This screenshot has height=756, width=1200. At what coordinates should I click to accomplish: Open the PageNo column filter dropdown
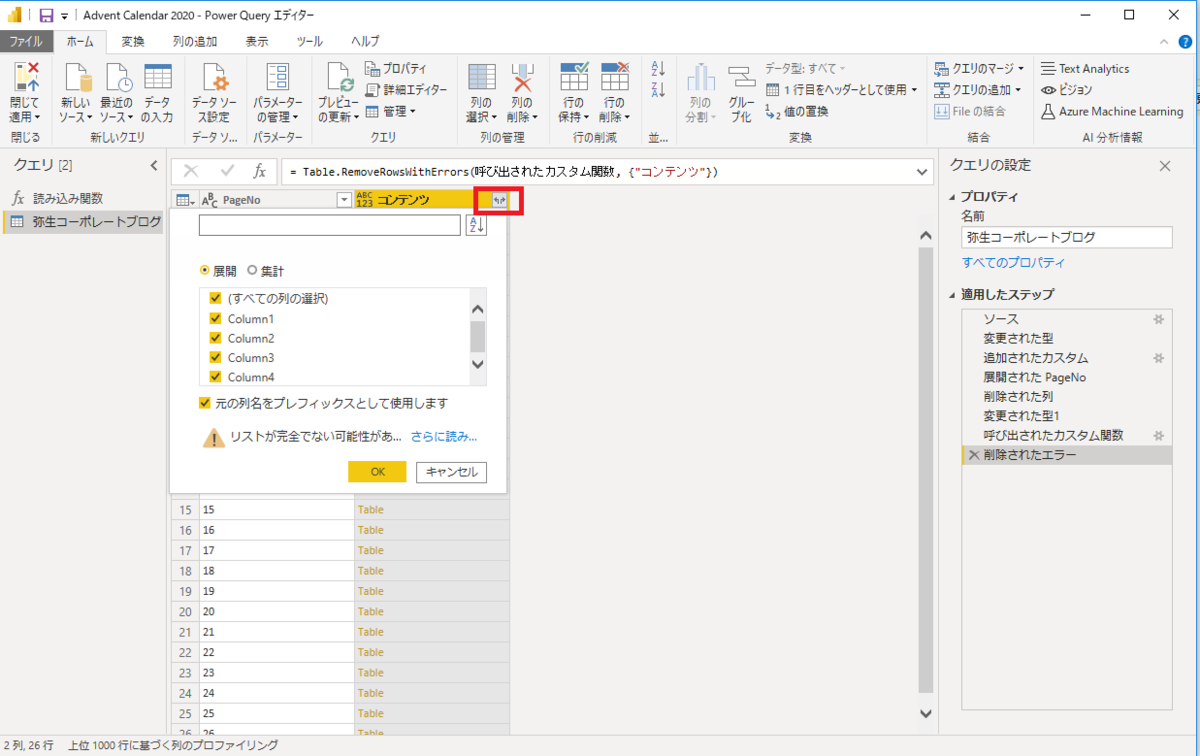pos(344,199)
